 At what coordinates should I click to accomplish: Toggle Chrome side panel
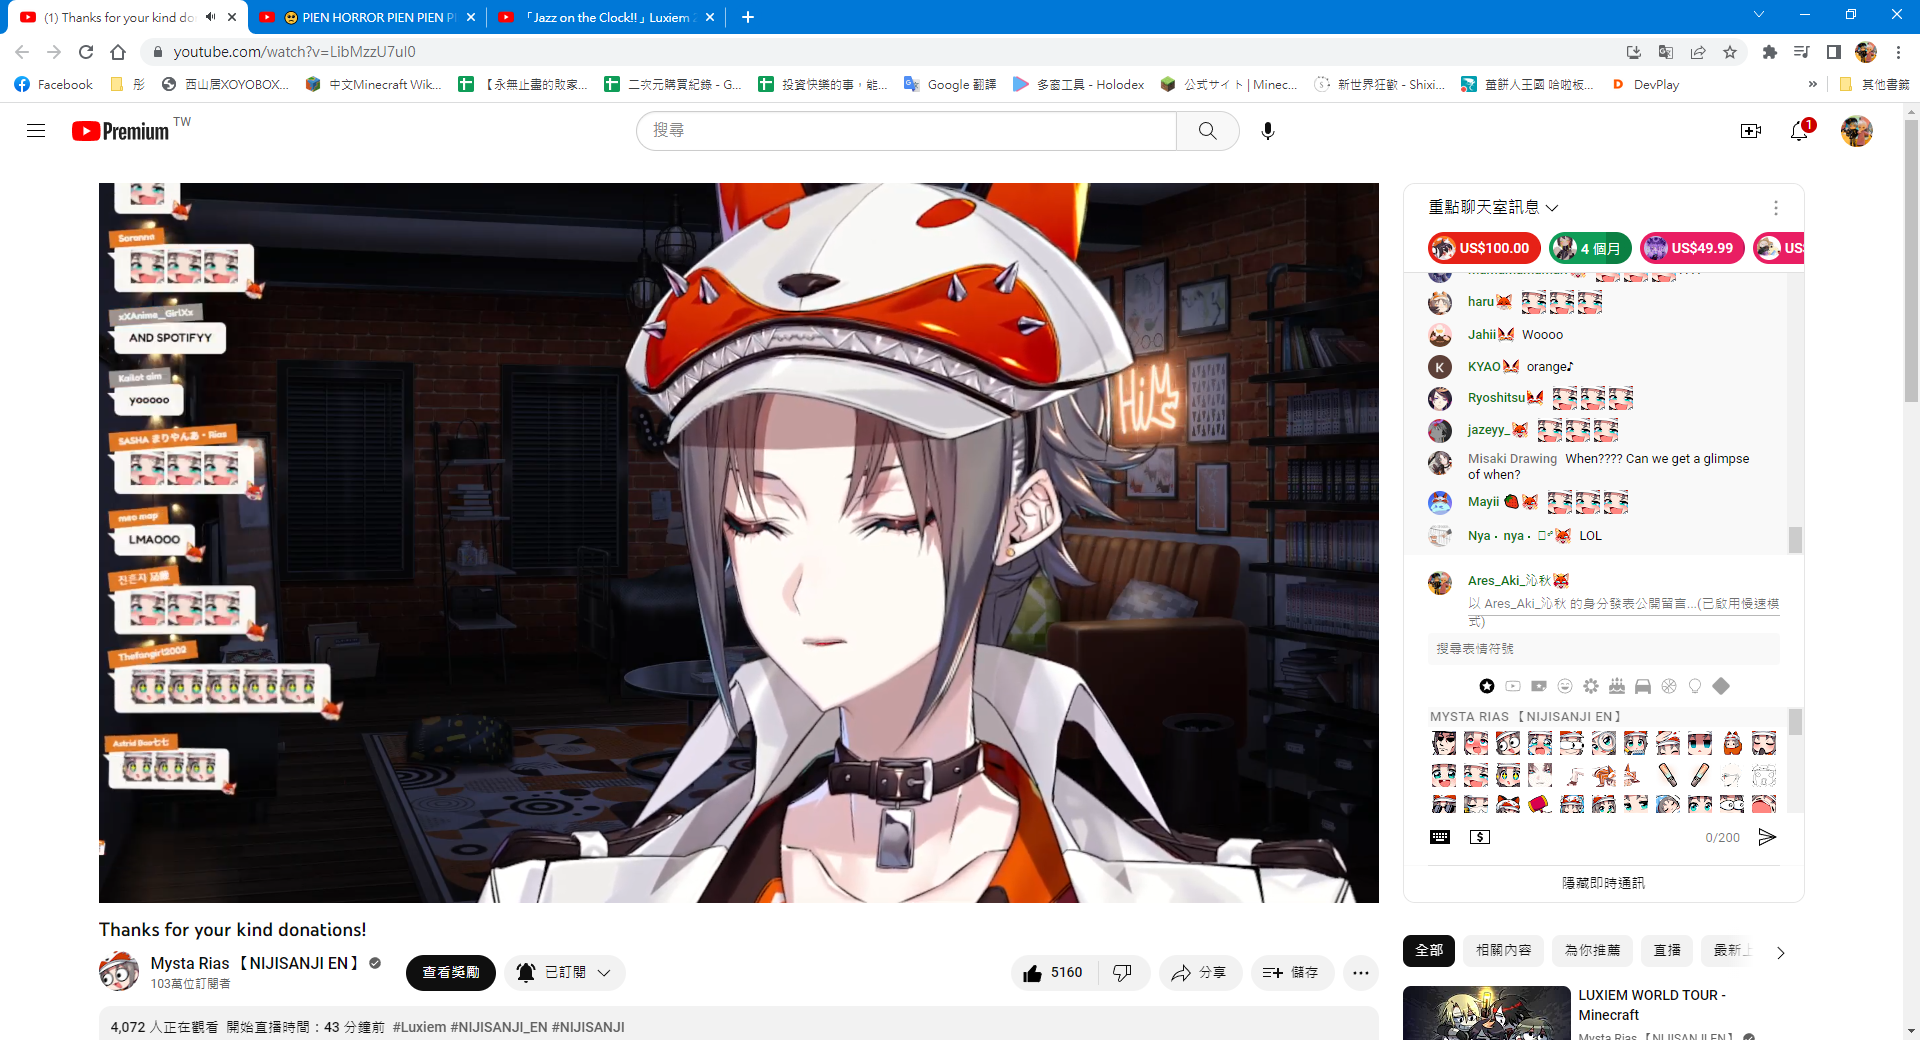(1834, 52)
